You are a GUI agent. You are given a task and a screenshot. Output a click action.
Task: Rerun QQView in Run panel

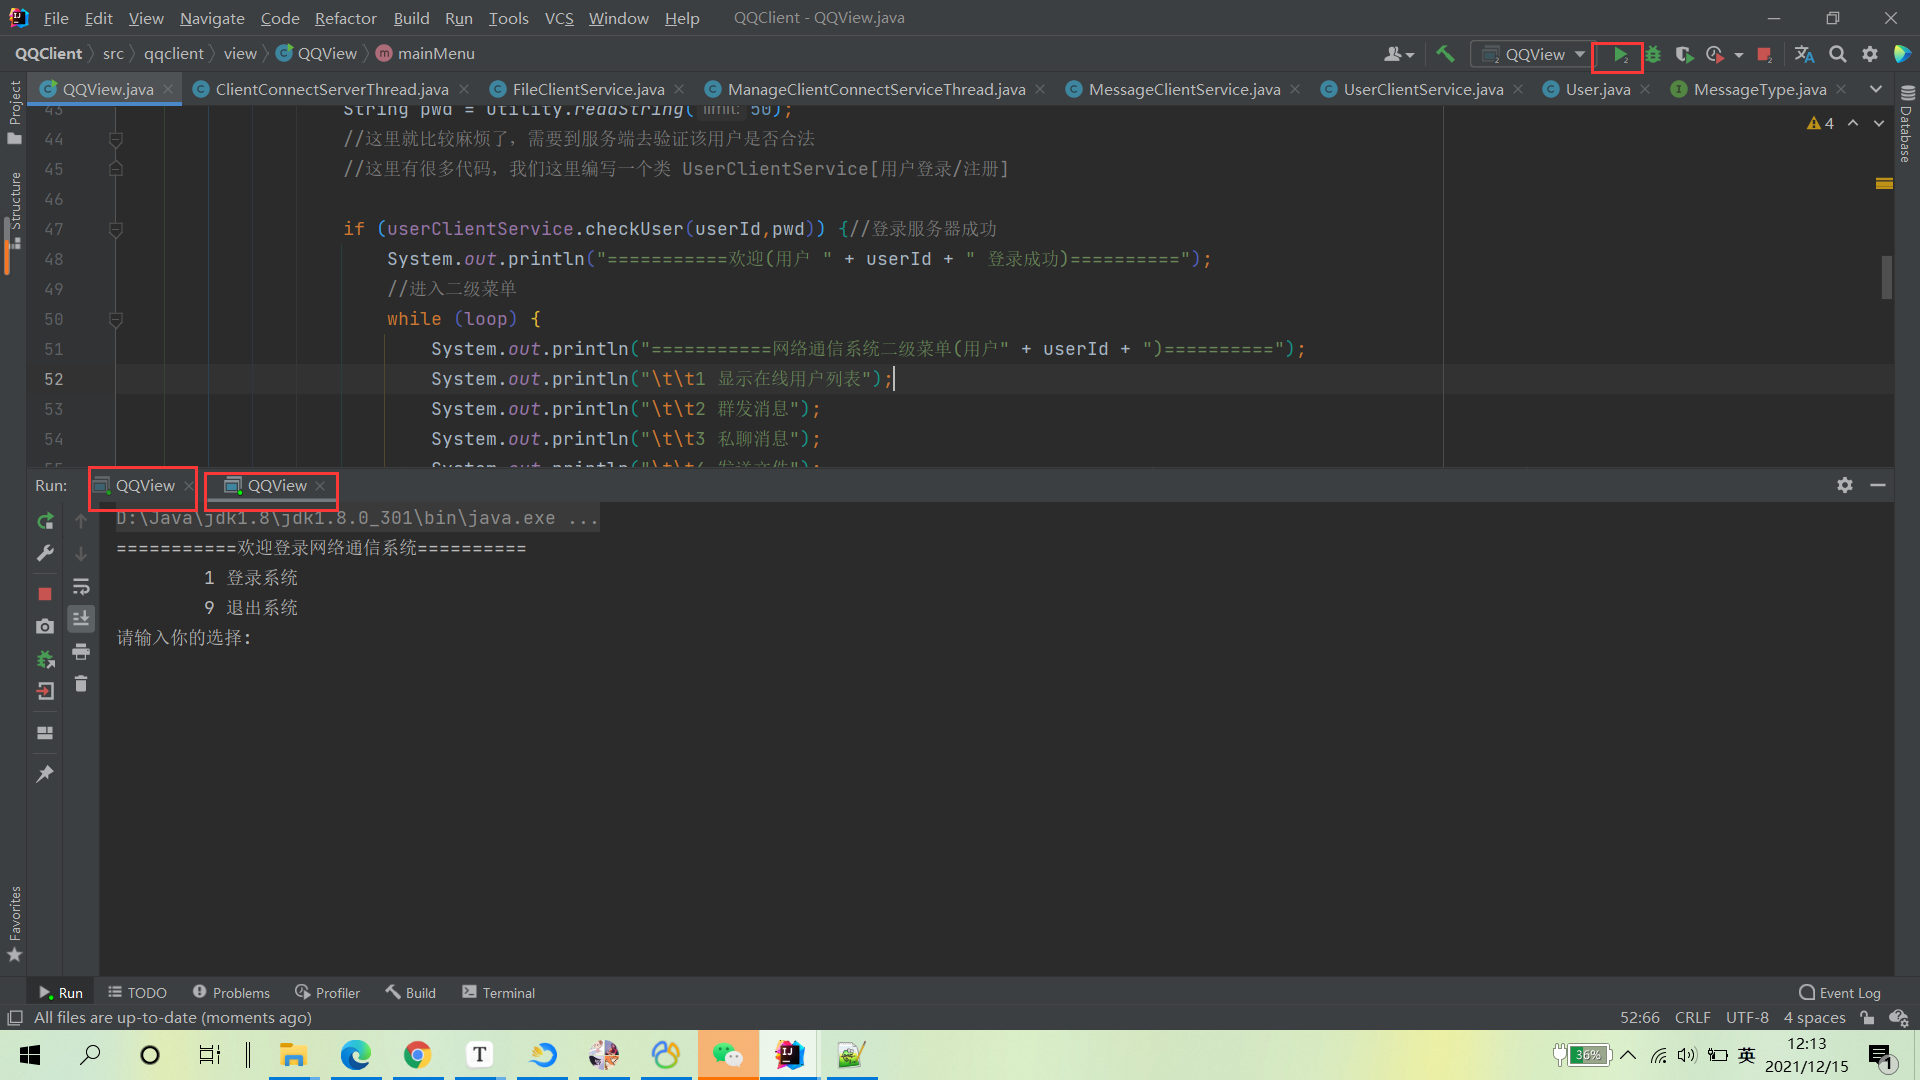(x=45, y=521)
